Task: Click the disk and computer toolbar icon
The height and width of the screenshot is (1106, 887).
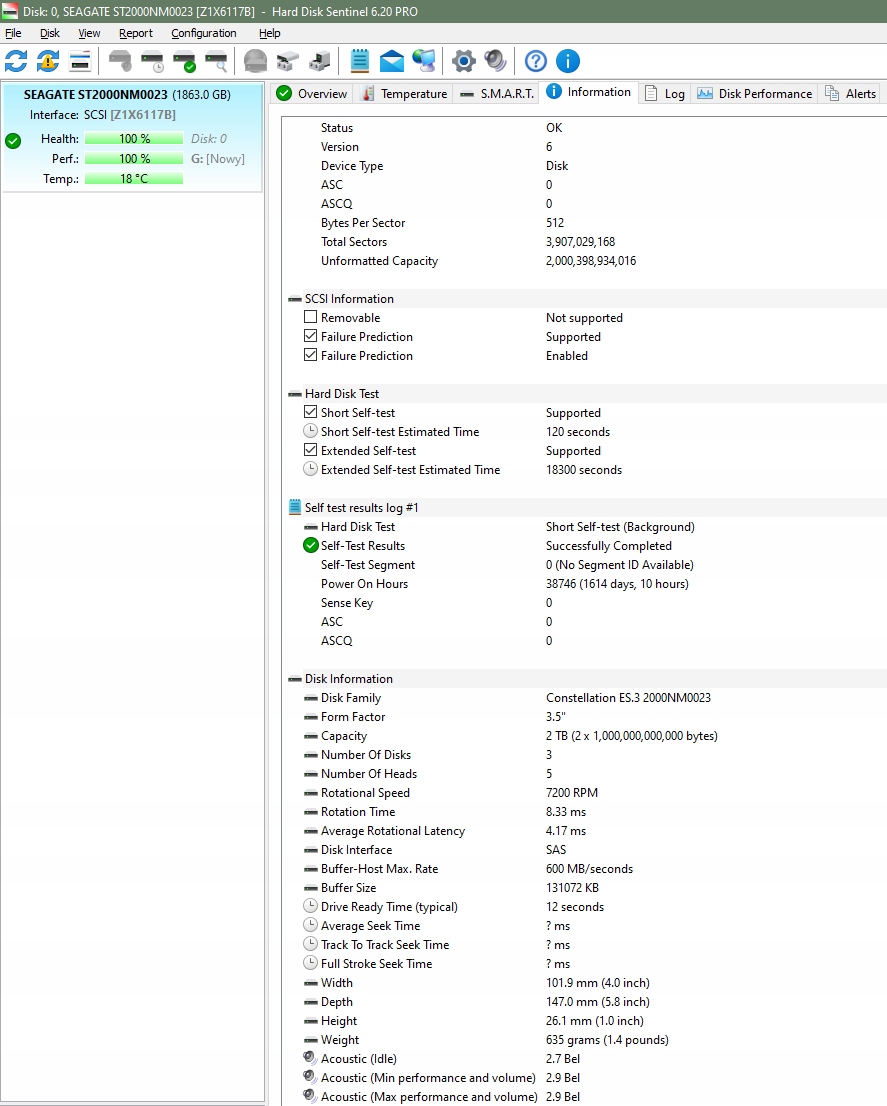Action: 319,61
